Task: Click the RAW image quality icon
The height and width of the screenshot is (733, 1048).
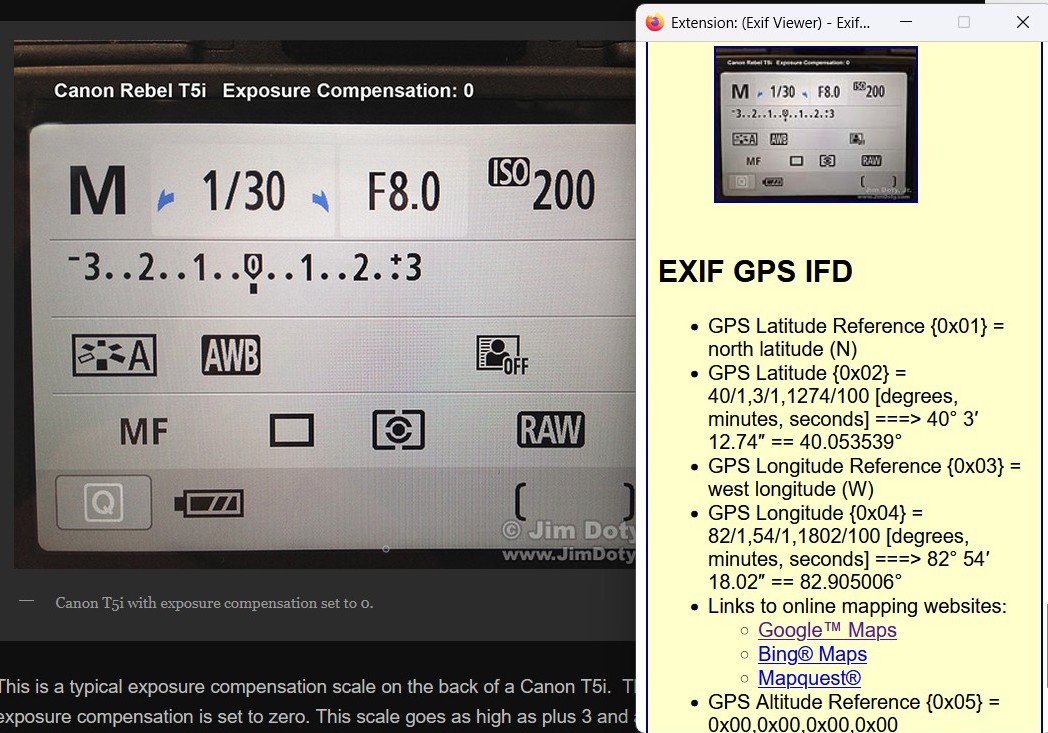Action: tap(550, 430)
